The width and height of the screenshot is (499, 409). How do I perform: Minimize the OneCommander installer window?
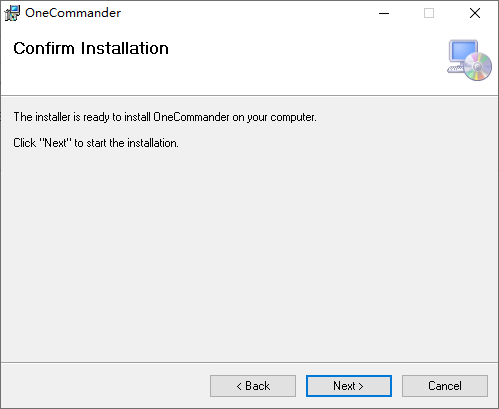[x=384, y=13]
